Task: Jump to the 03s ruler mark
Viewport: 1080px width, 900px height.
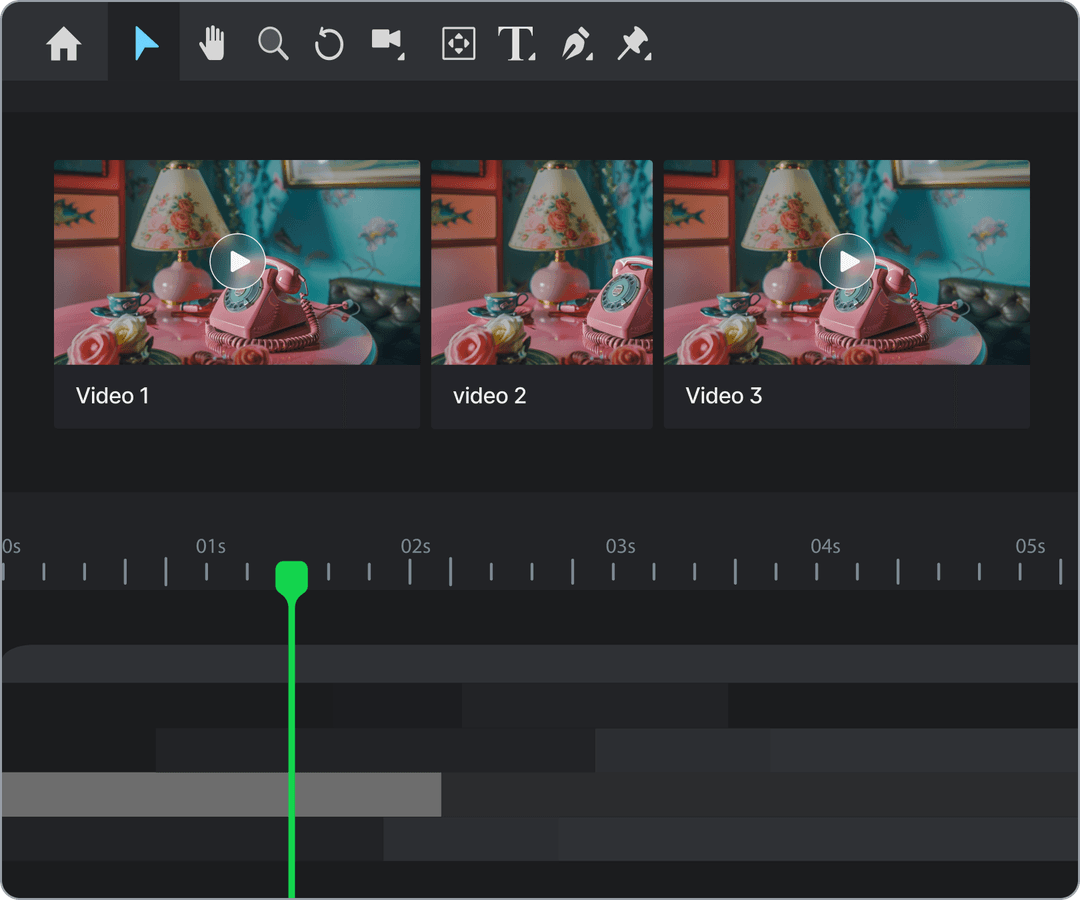Action: [620, 546]
